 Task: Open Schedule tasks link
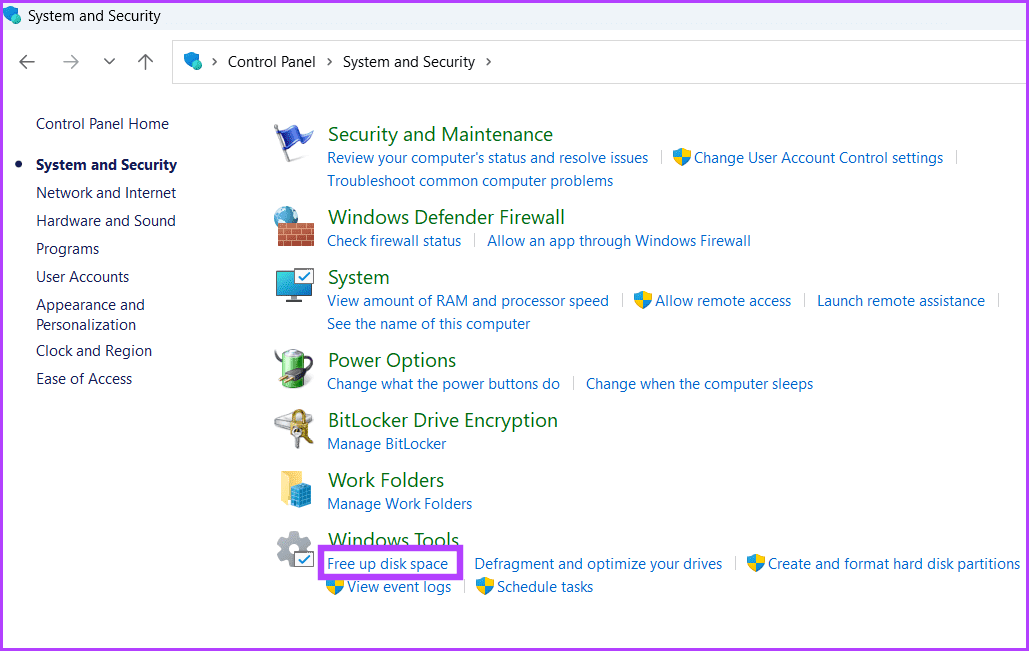[x=545, y=587]
